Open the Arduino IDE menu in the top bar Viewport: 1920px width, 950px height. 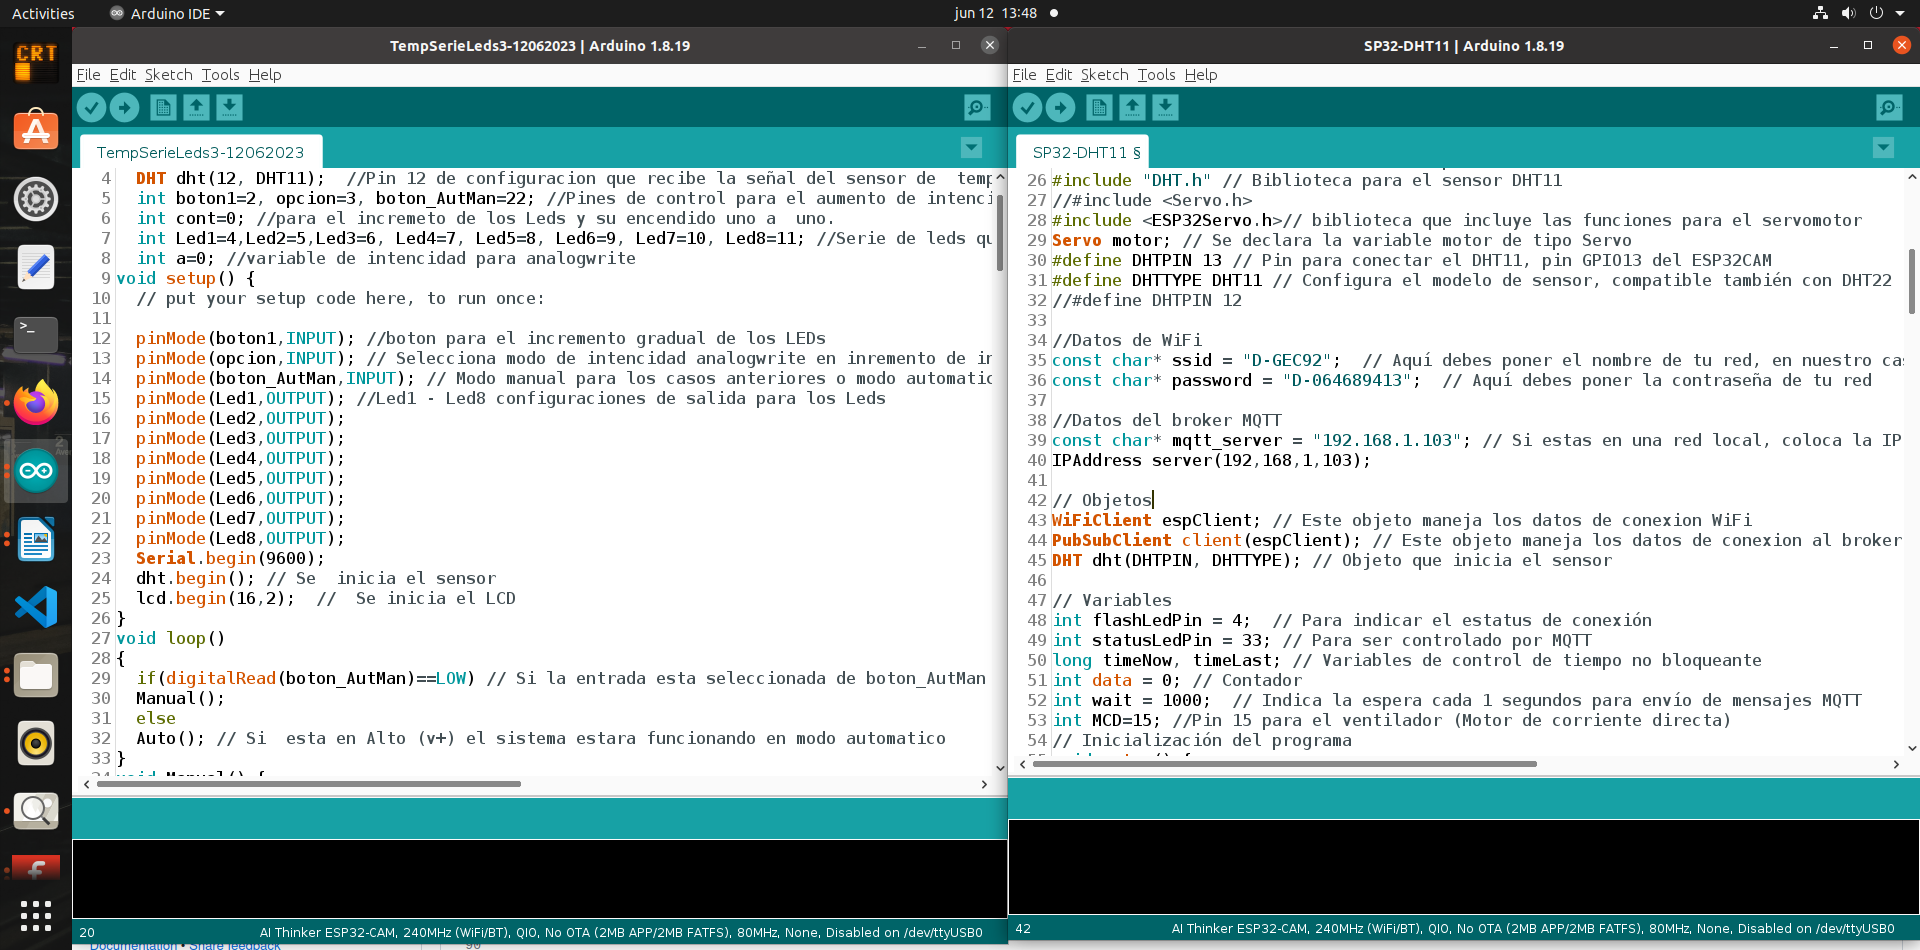click(x=166, y=13)
